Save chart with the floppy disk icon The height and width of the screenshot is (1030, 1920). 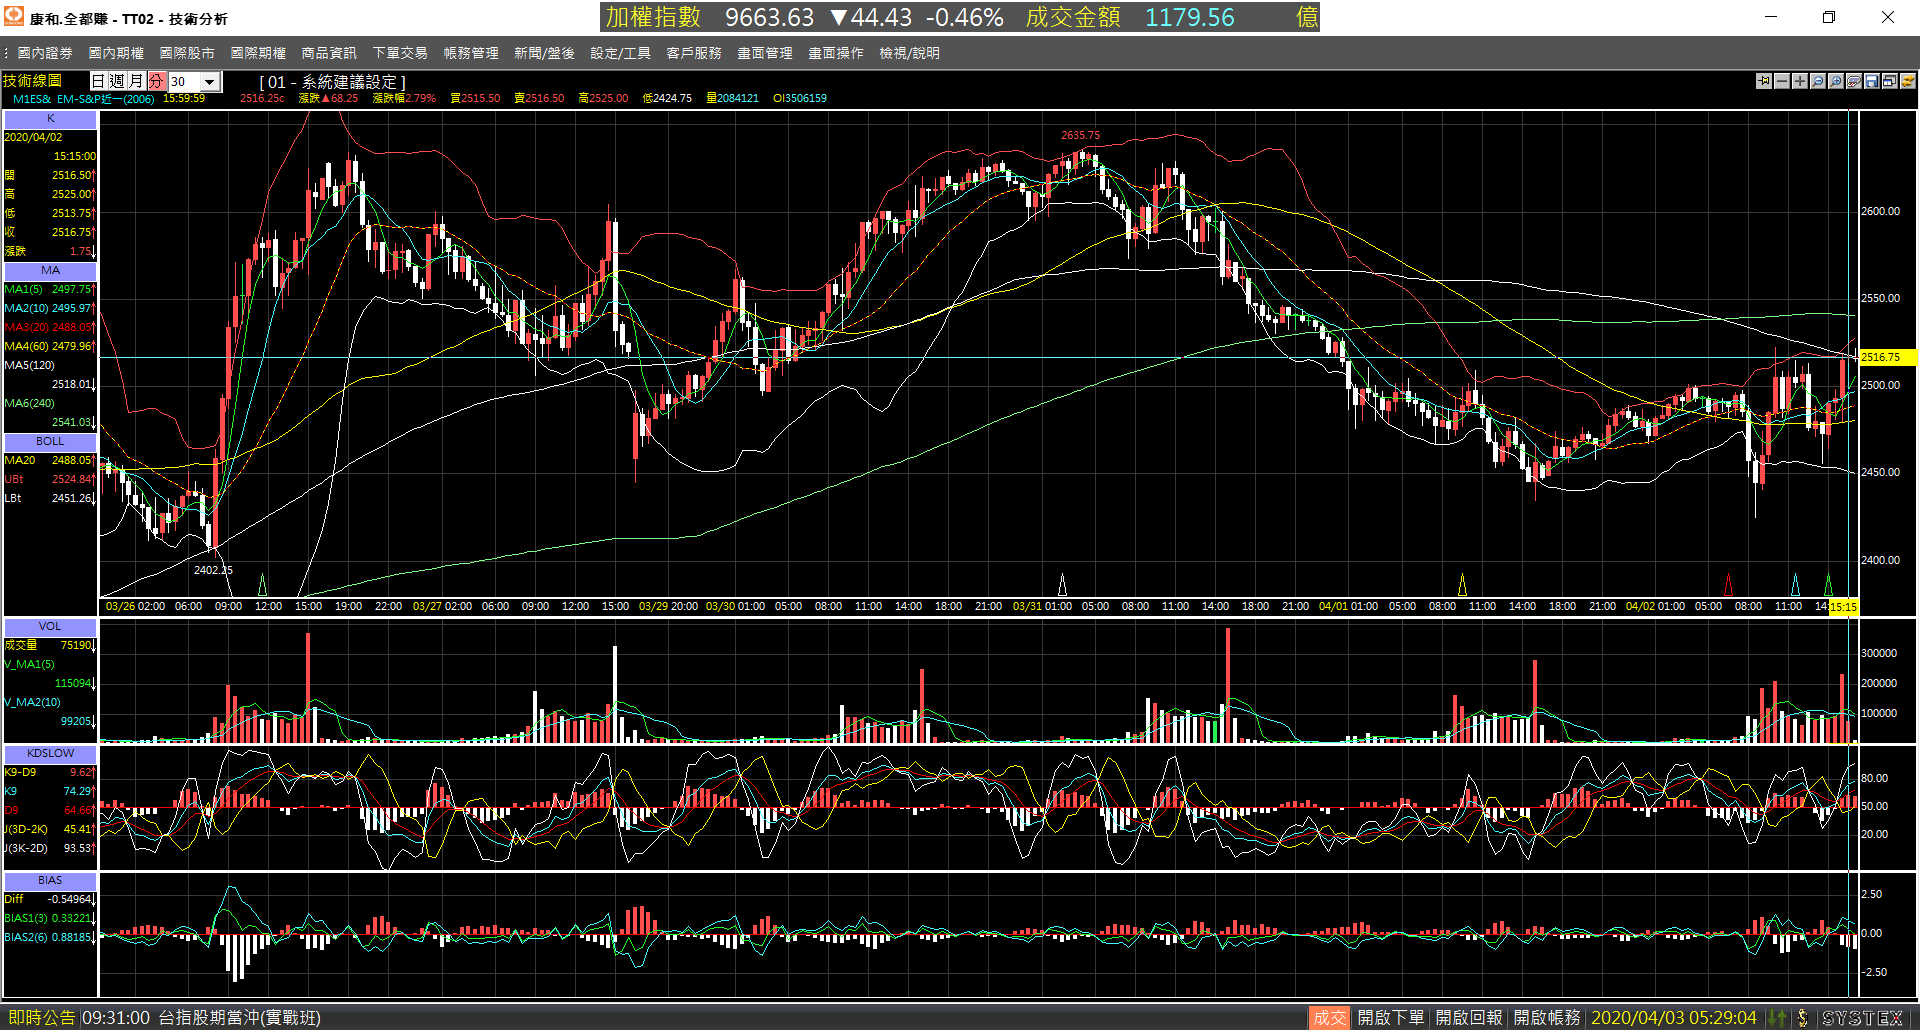click(x=1872, y=81)
